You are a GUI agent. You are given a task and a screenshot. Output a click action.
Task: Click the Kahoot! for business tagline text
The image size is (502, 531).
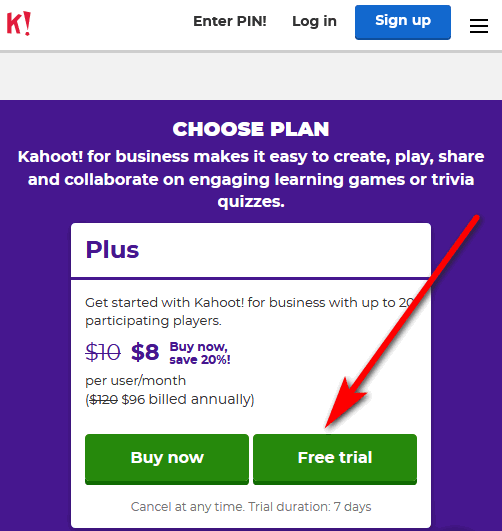click(251, 179)
